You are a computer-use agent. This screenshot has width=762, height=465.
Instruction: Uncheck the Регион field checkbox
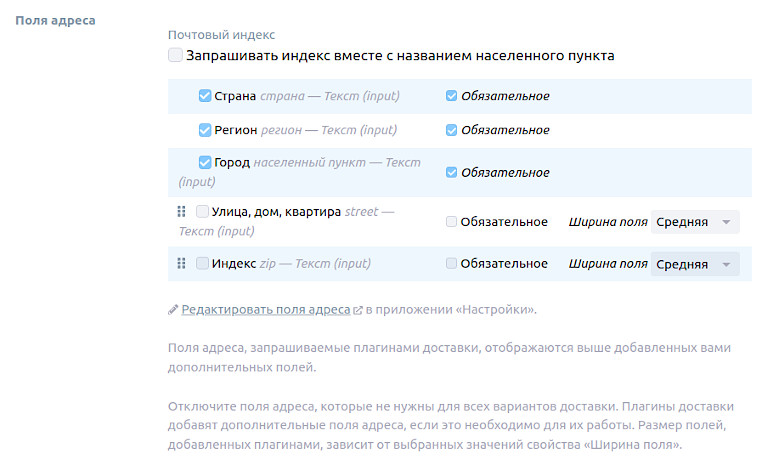[x=205, y=130]
